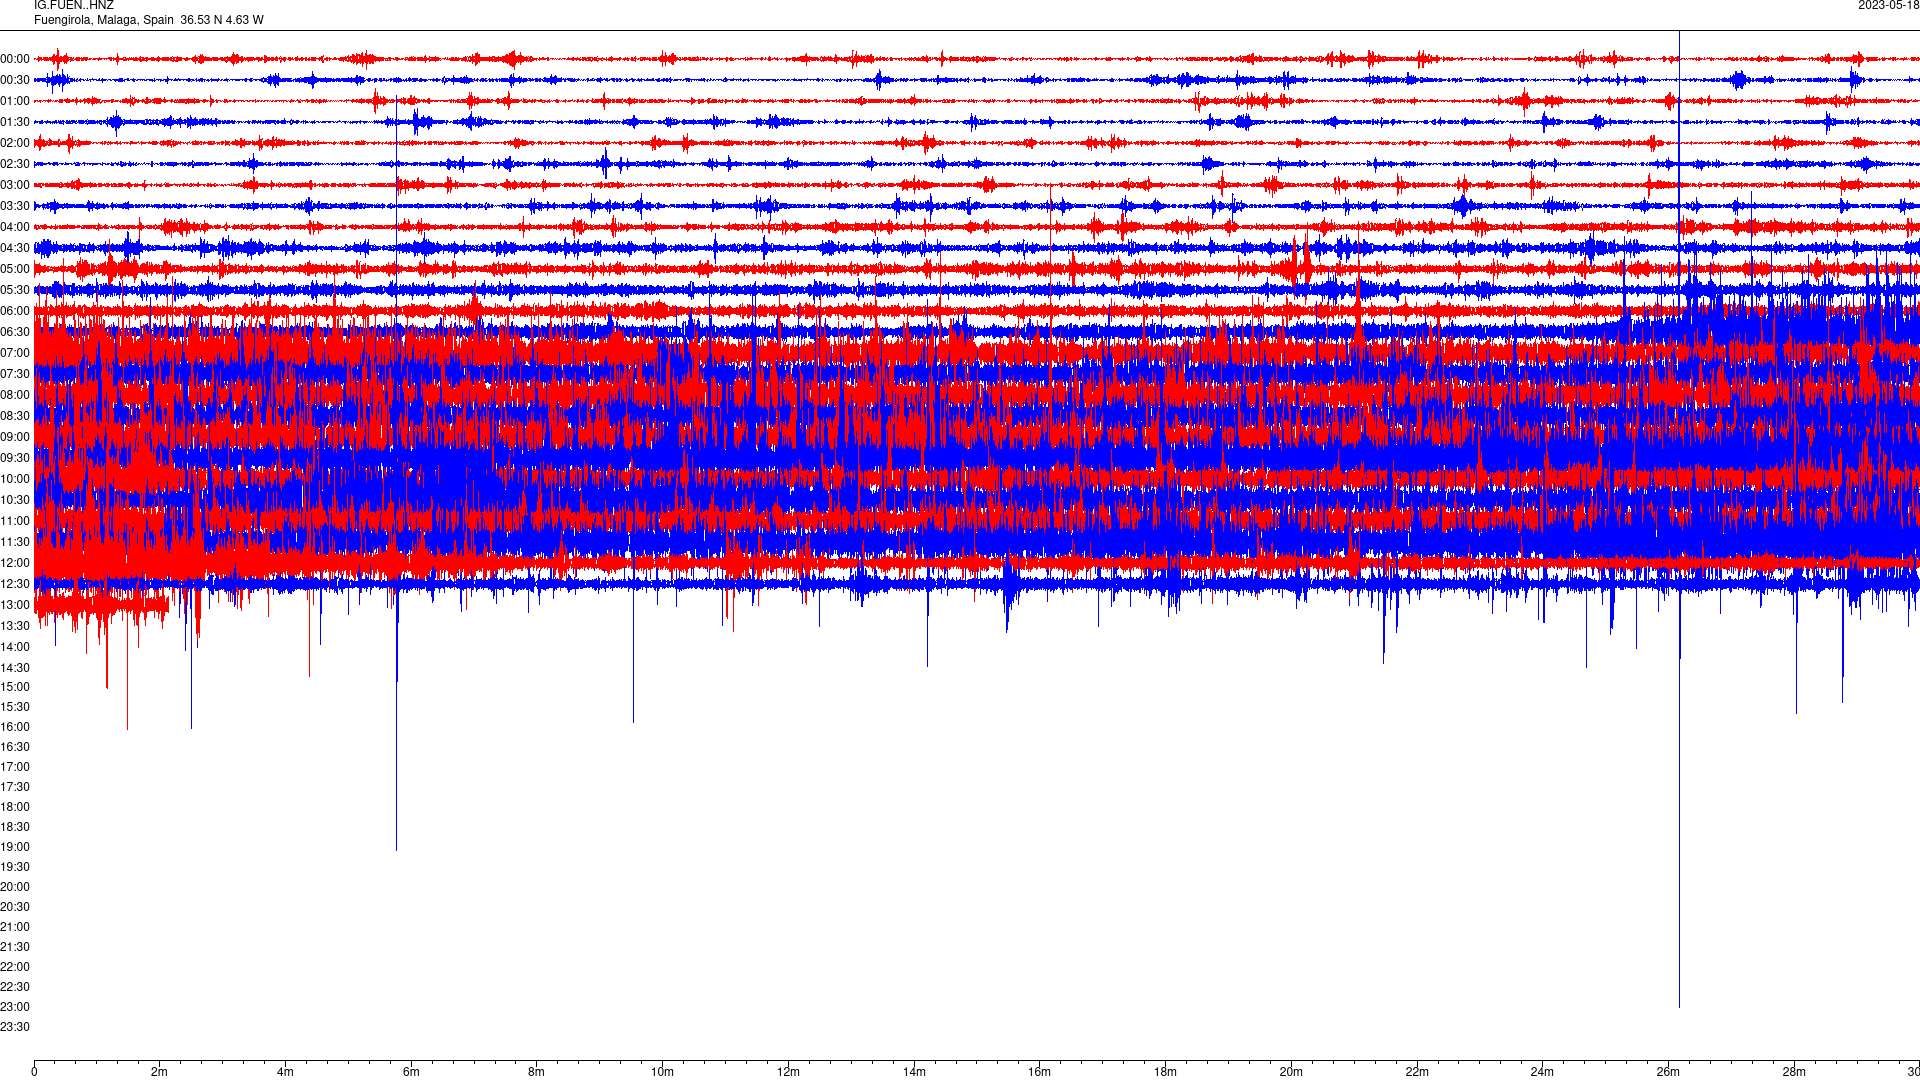
Task: Click the 14m tick on time axis
Action: (x=914, y=1072)
